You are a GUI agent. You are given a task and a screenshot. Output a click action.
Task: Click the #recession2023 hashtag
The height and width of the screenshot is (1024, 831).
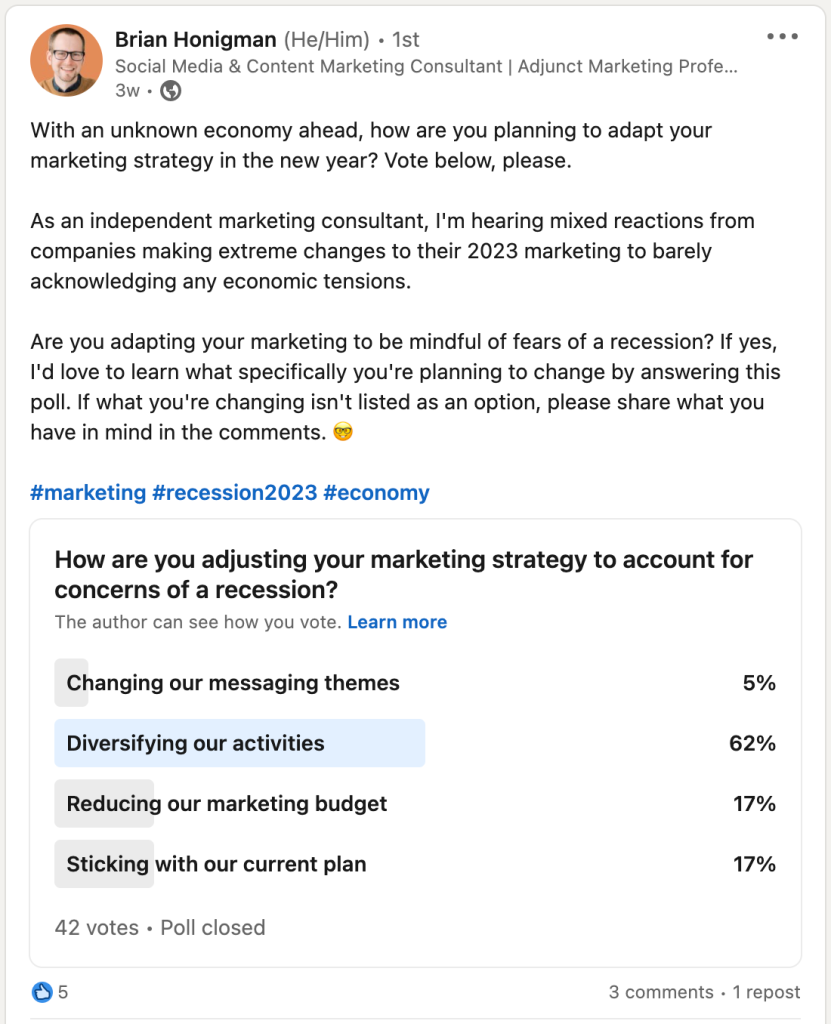[234, 492]
